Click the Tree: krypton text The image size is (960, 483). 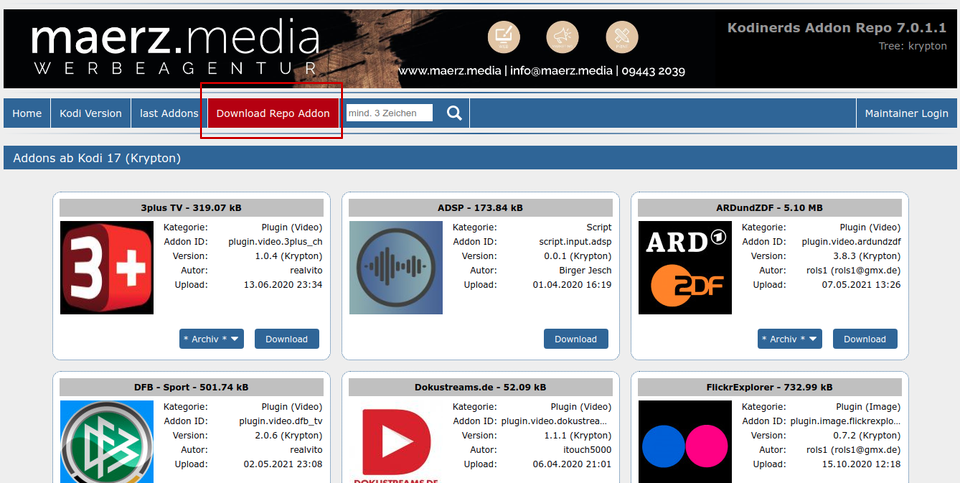[912, 46]
